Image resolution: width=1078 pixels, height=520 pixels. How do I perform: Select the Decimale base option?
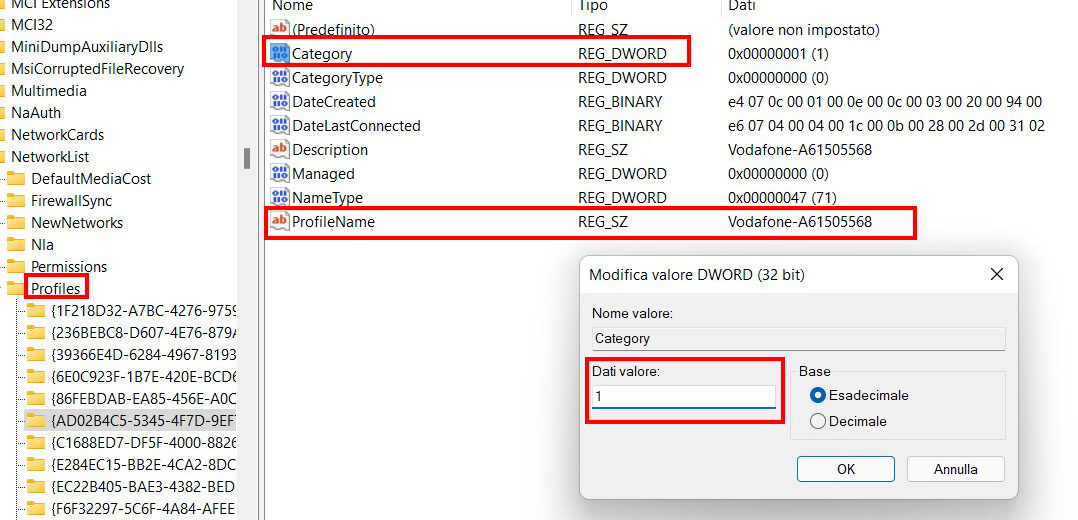[x=848, y=421]
